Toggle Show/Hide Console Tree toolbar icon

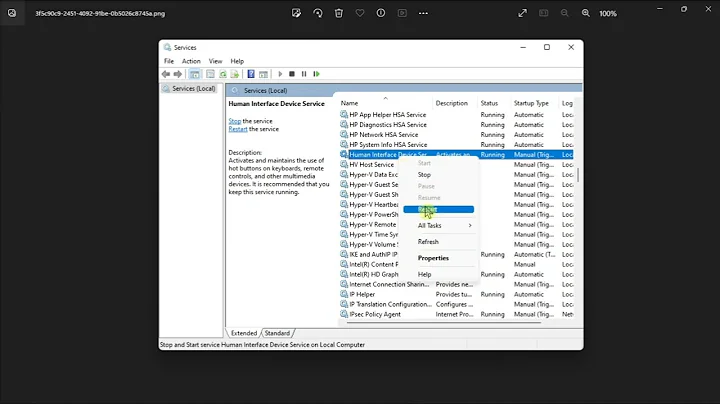(x=195, y=74)
